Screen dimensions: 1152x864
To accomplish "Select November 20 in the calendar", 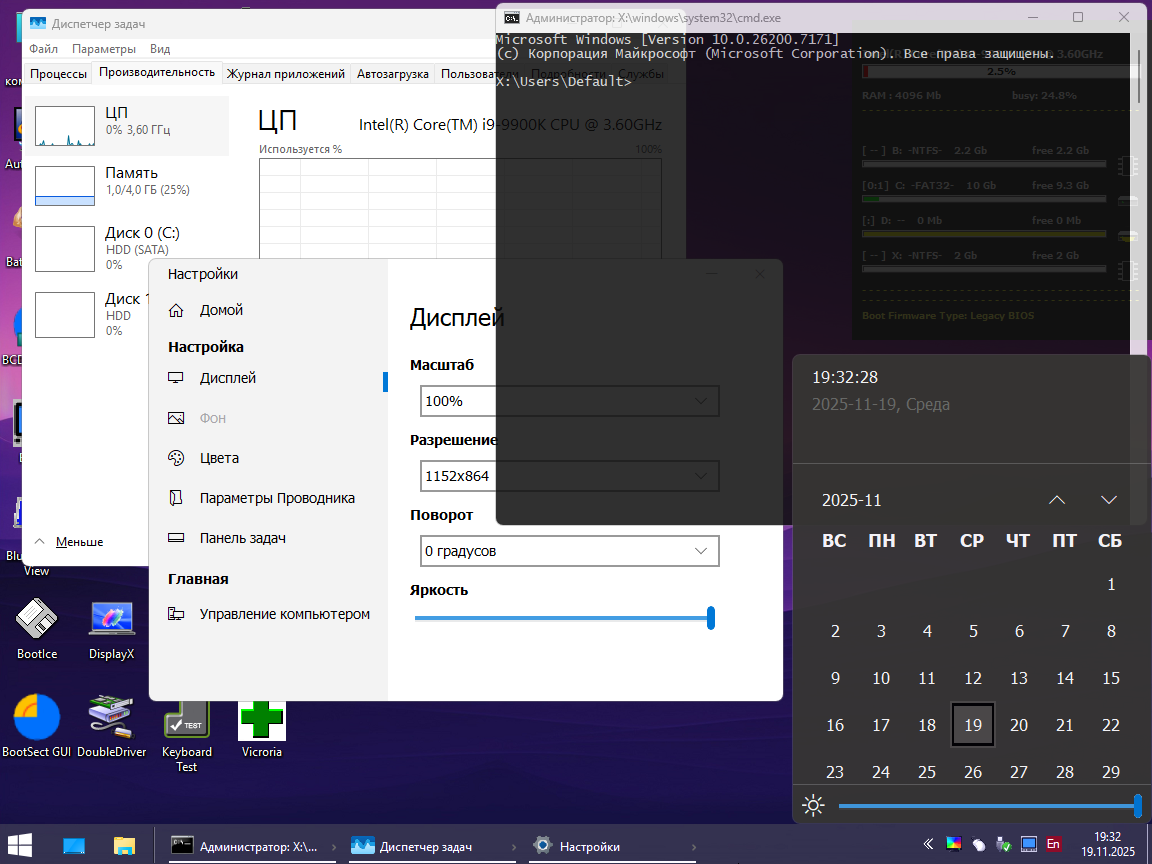I will 1019,725.
